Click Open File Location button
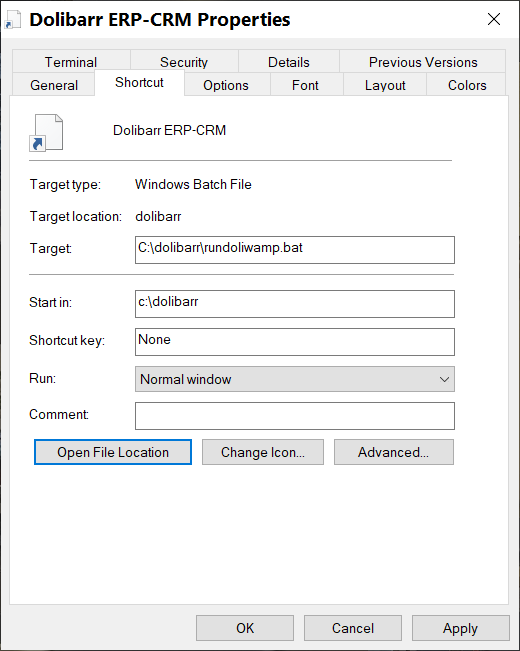Viewport: 520px width, 651px height. 113,452
